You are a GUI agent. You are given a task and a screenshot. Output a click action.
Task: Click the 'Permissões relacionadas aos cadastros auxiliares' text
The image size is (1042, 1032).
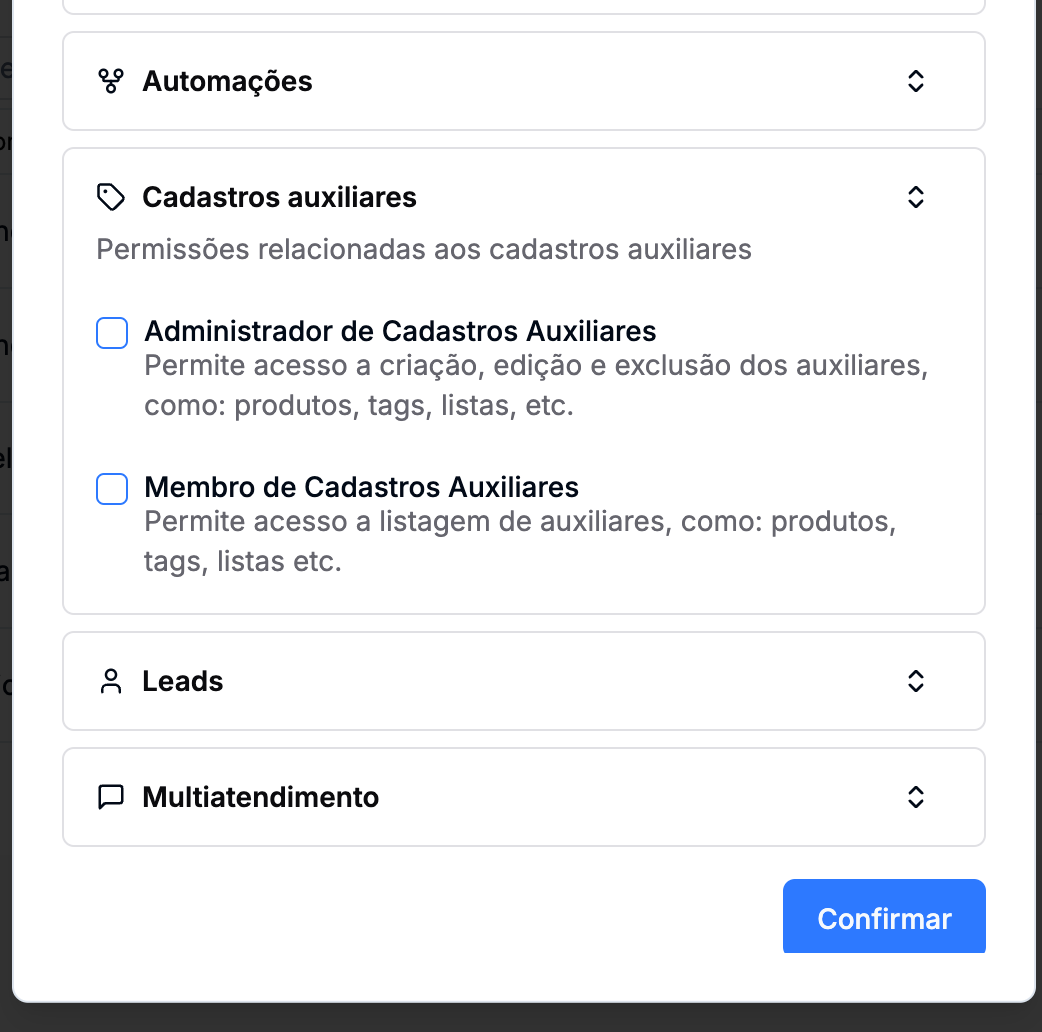click(x=424, y=249)
